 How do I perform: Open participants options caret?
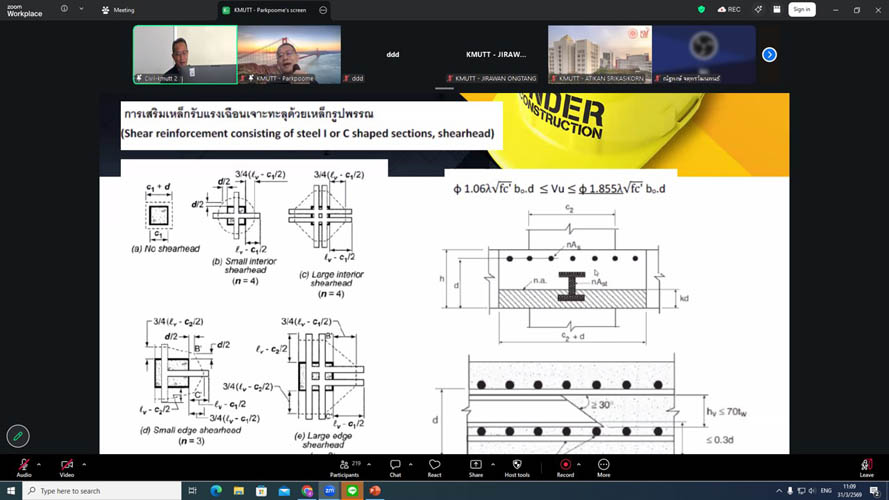tap(368, 464)
